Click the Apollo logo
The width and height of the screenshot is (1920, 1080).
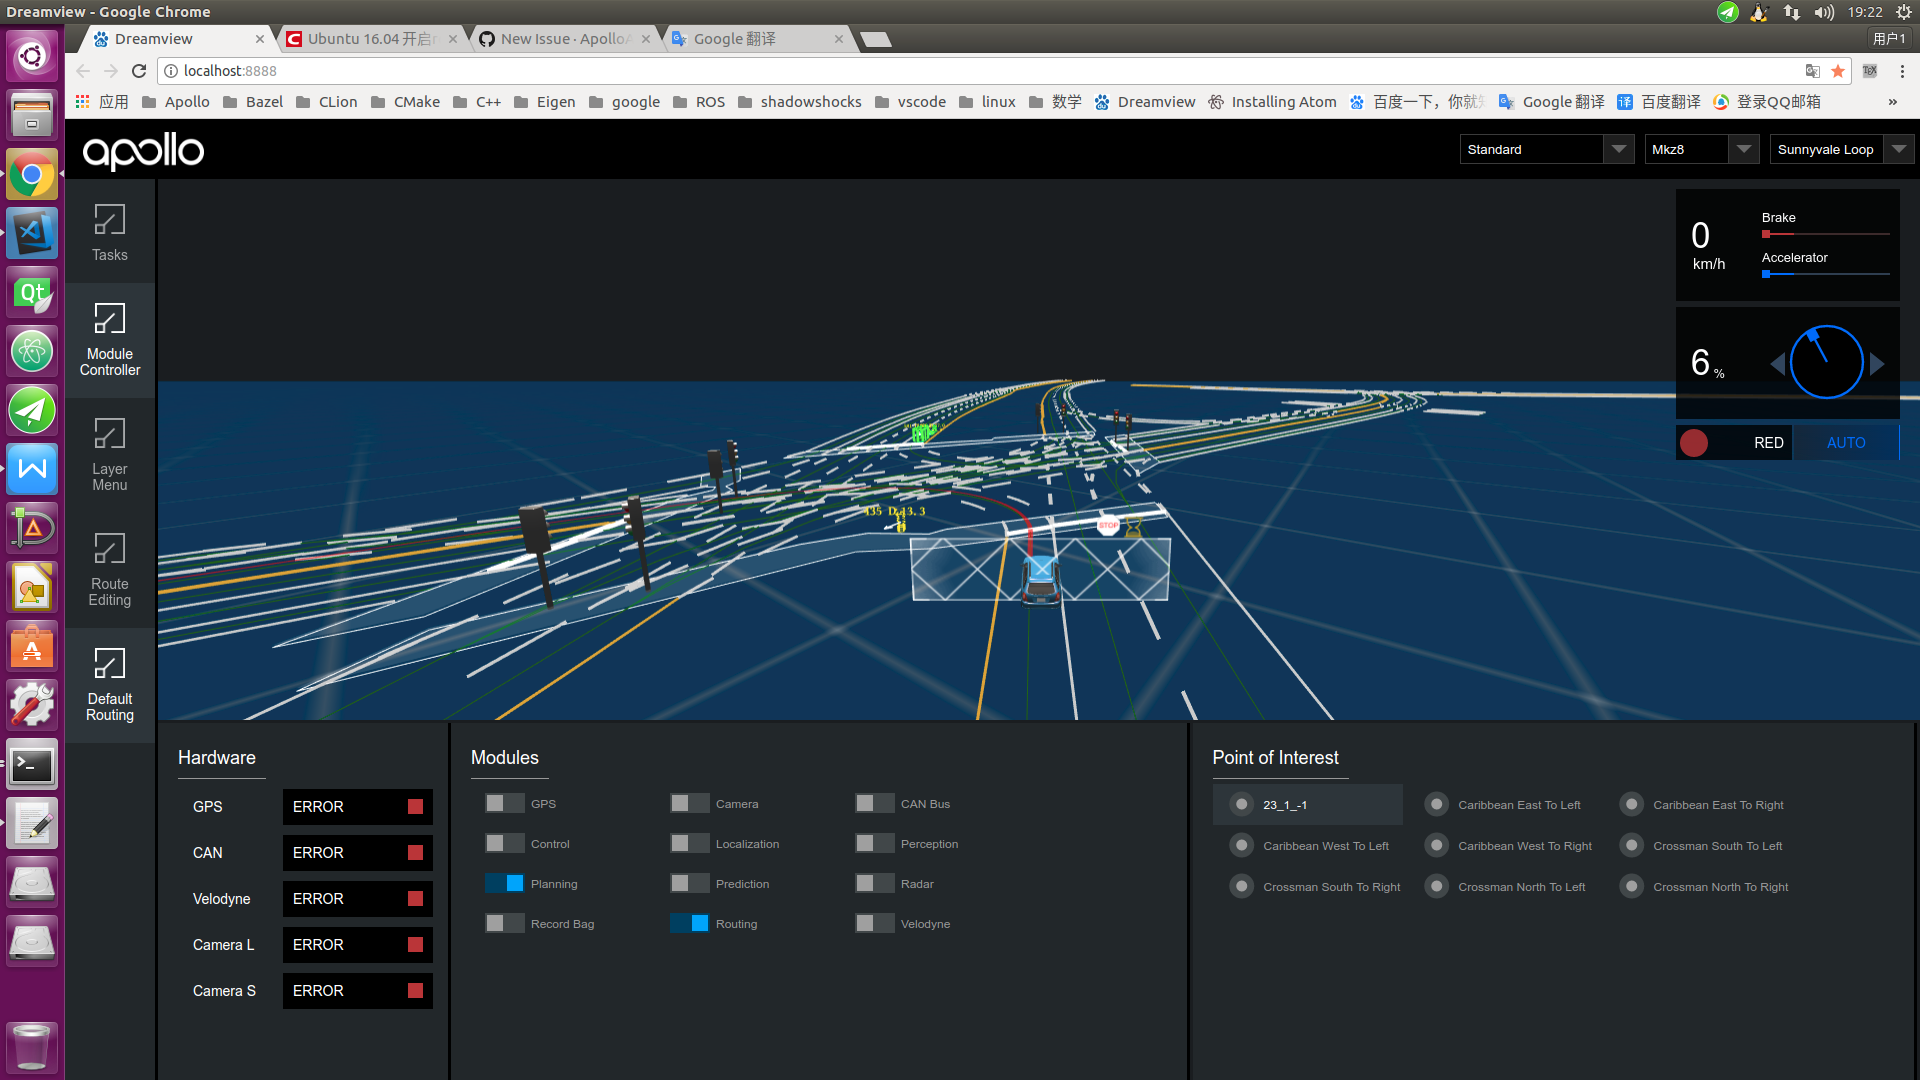143,151
